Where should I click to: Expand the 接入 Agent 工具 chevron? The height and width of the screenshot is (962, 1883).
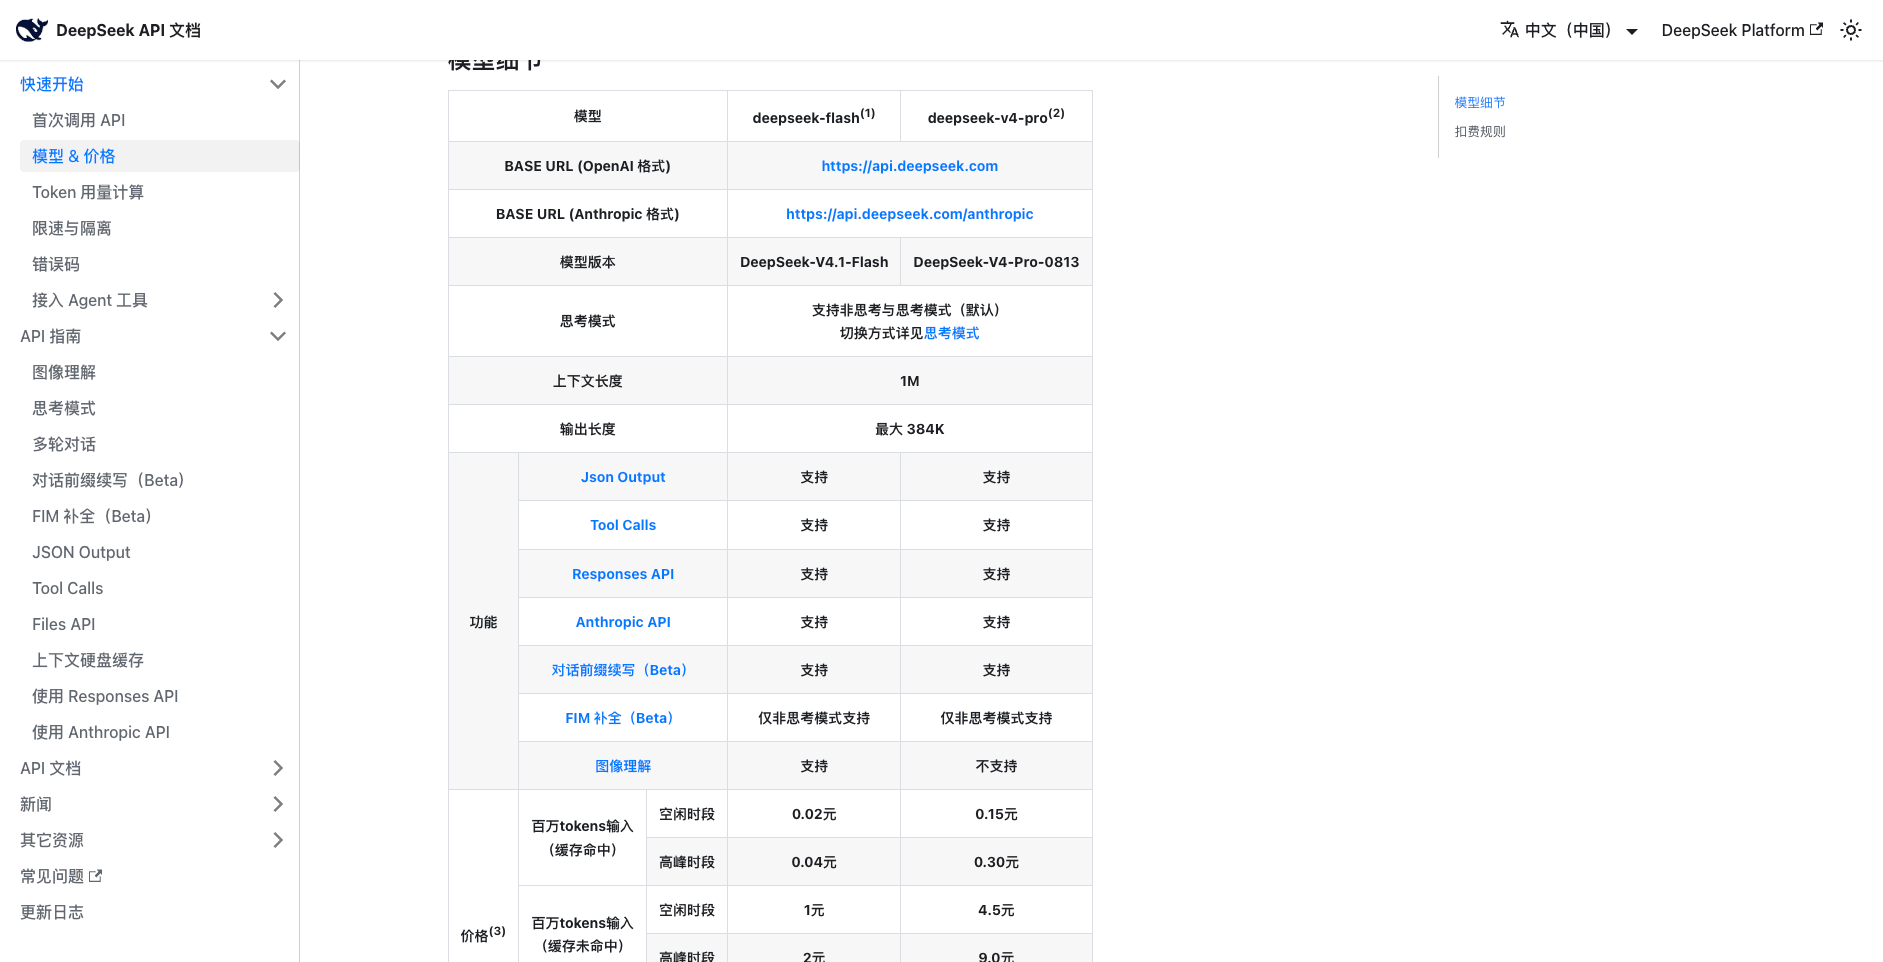click(278, 300)
